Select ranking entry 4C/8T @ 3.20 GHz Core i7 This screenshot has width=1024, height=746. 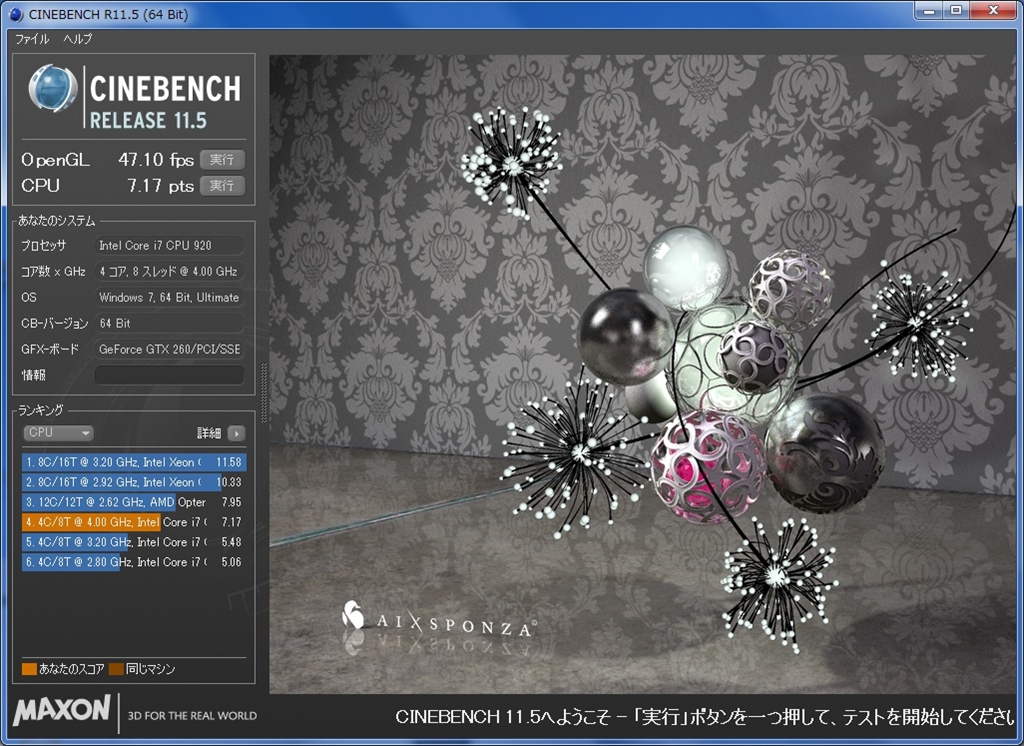pos(134,542)
